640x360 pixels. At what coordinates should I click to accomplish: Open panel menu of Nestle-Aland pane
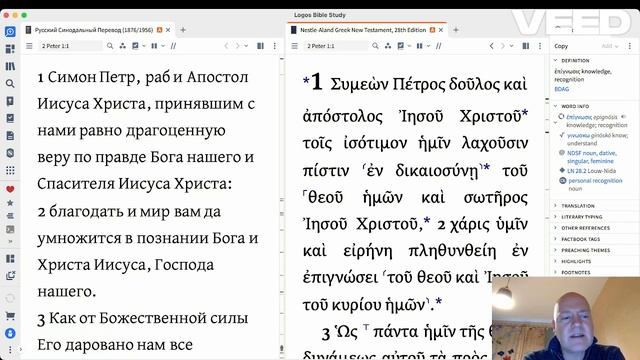[294, 46]
